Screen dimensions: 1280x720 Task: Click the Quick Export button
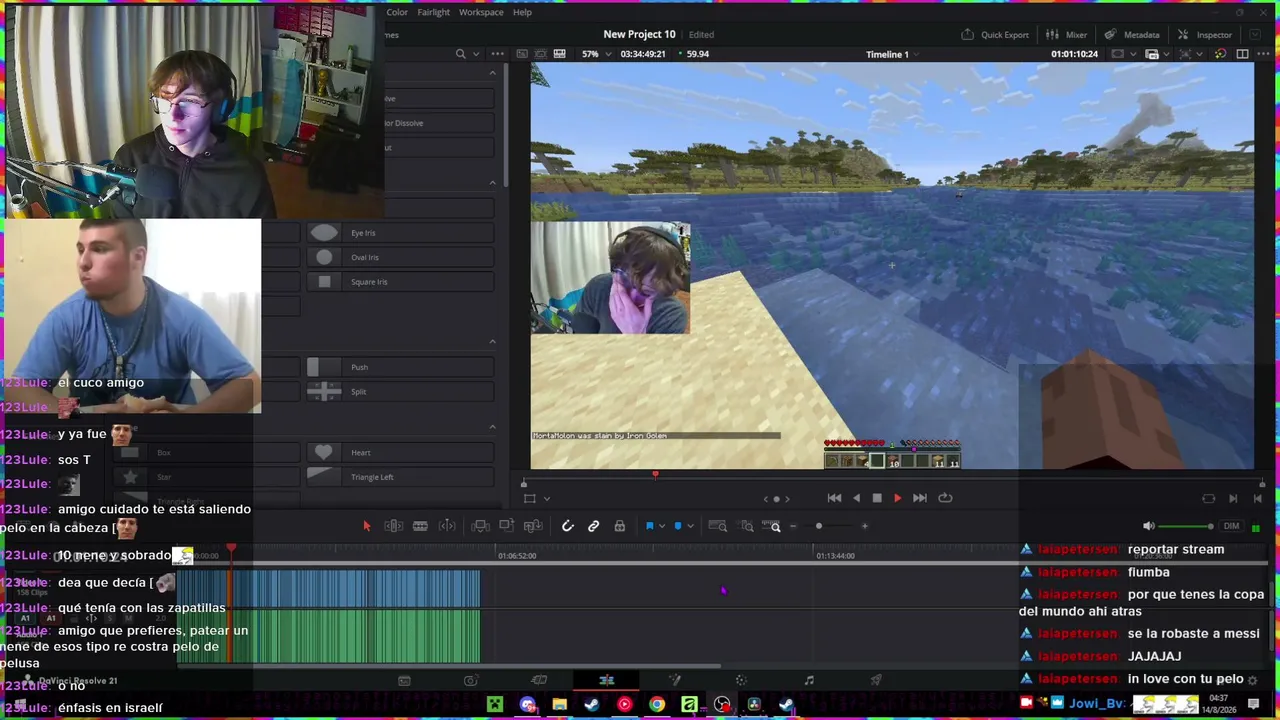(995, 34)
